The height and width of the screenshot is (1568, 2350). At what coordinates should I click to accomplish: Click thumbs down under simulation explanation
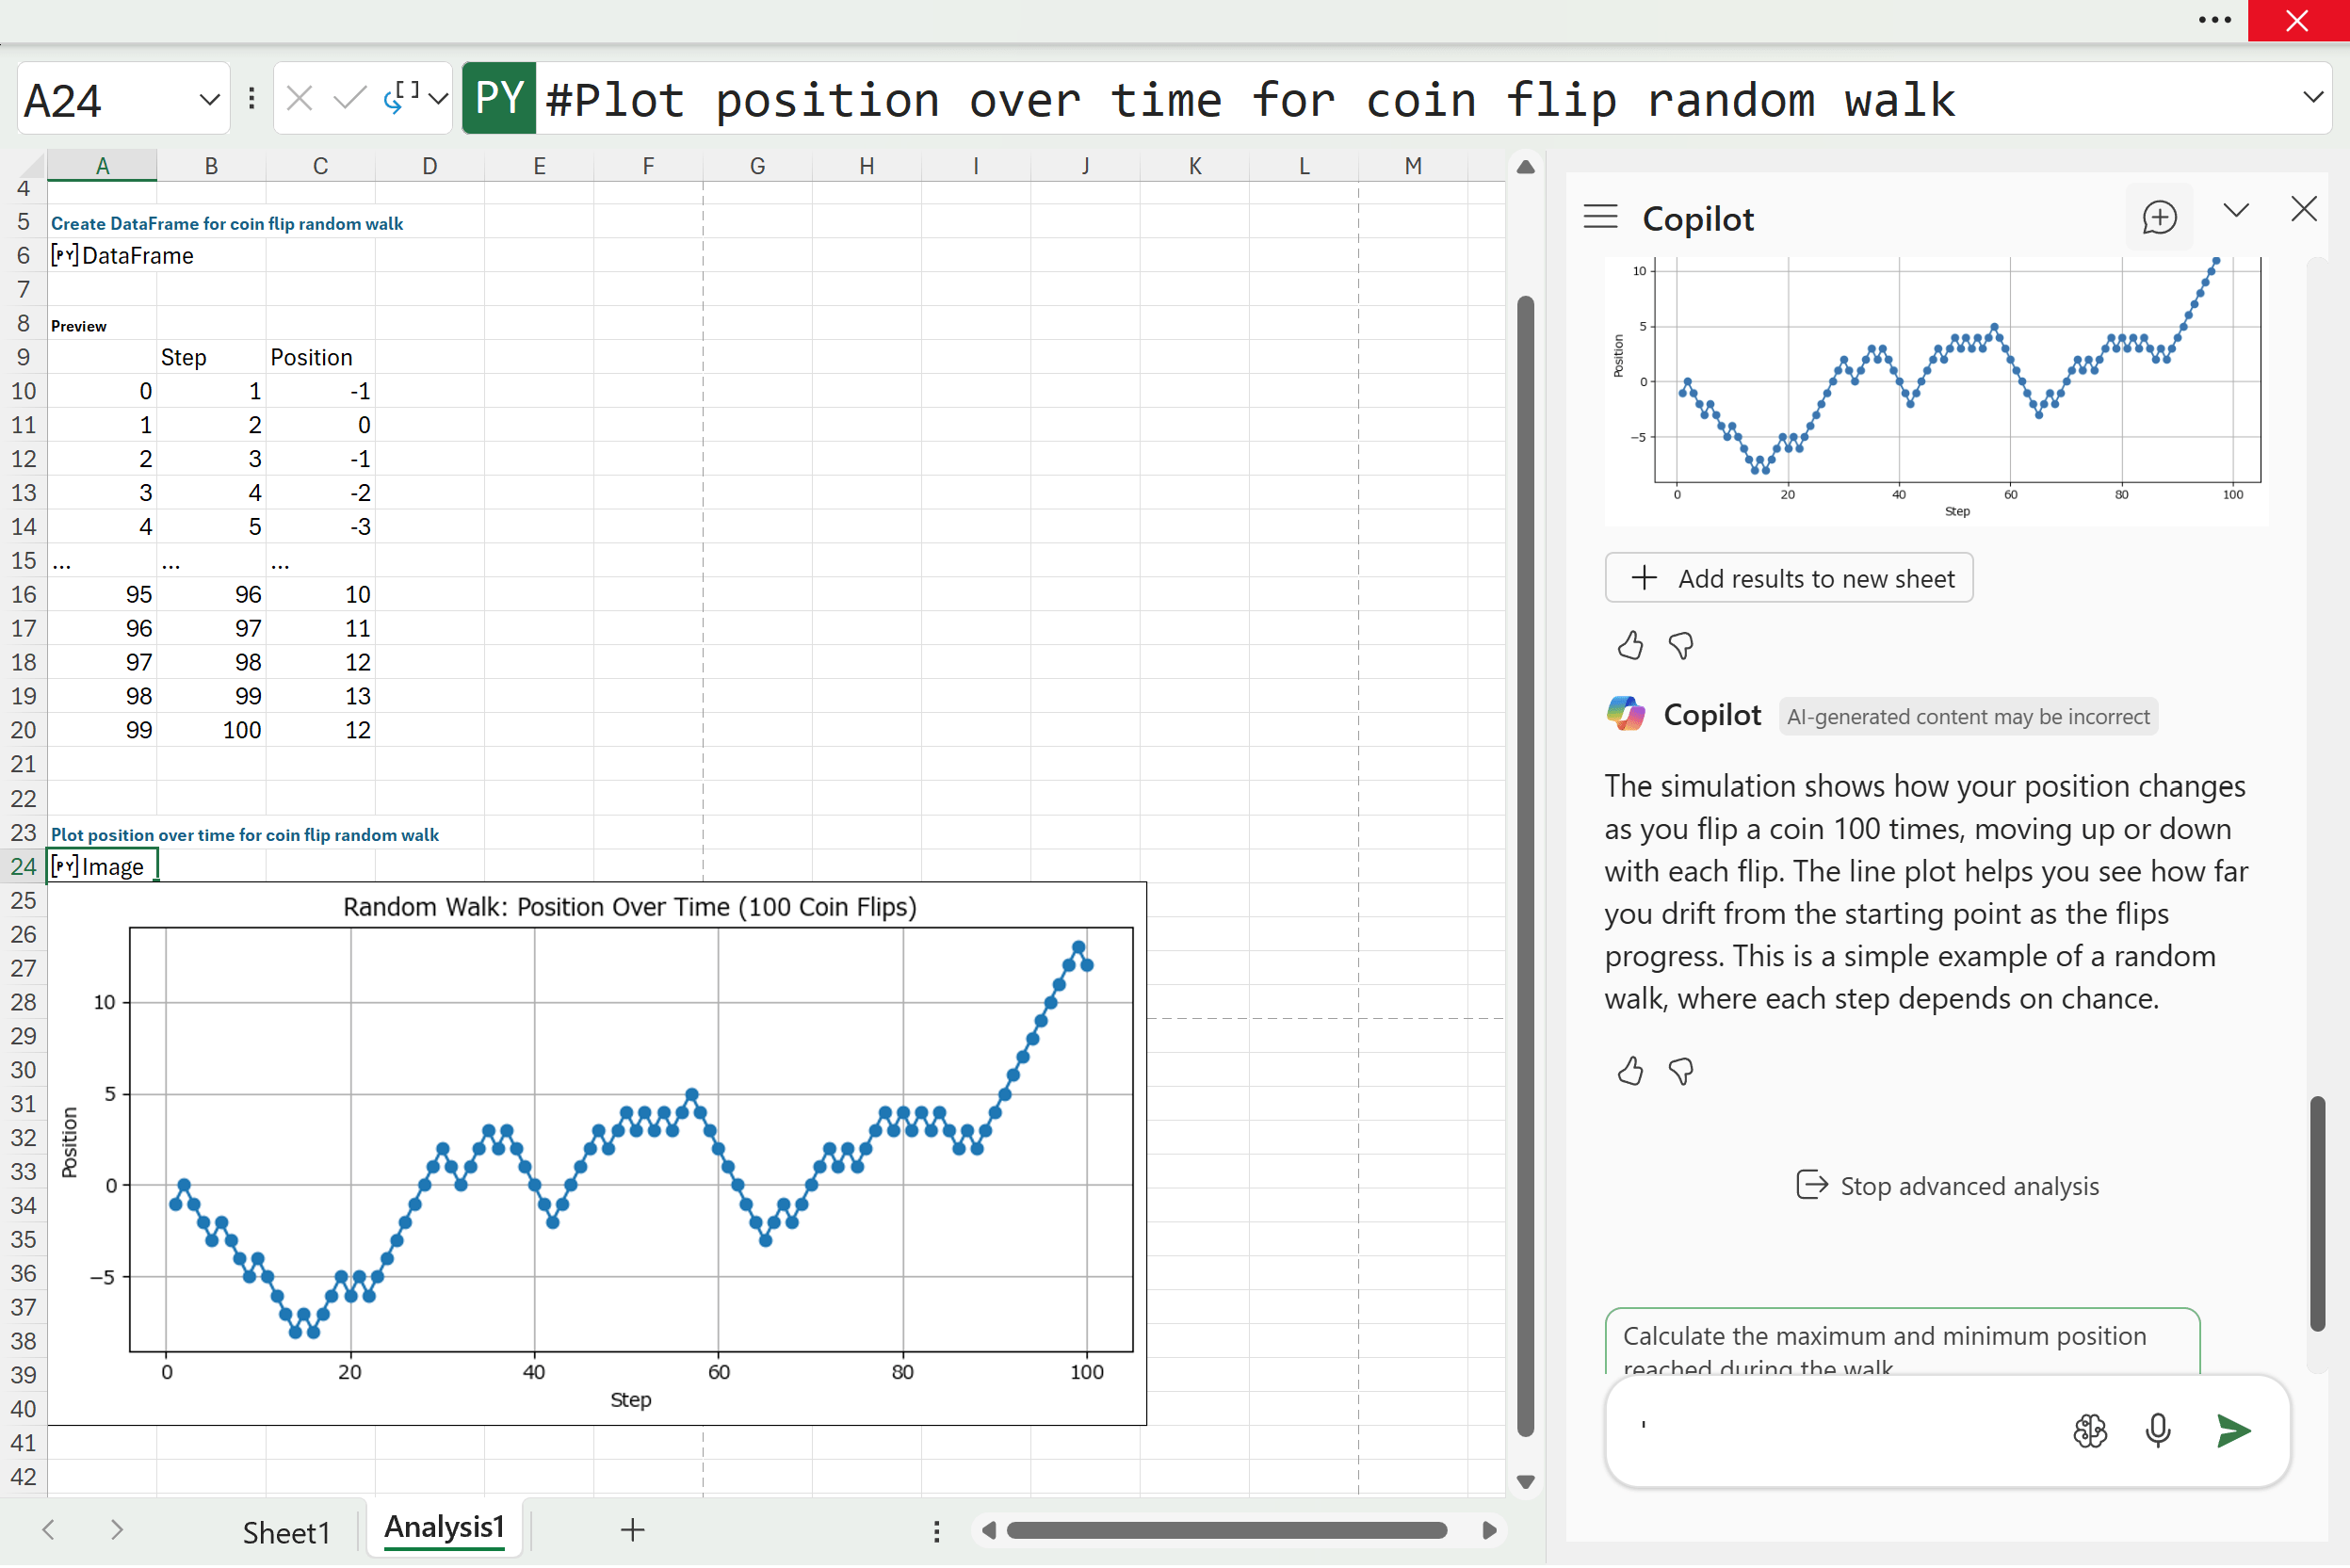[1681, 1071]
